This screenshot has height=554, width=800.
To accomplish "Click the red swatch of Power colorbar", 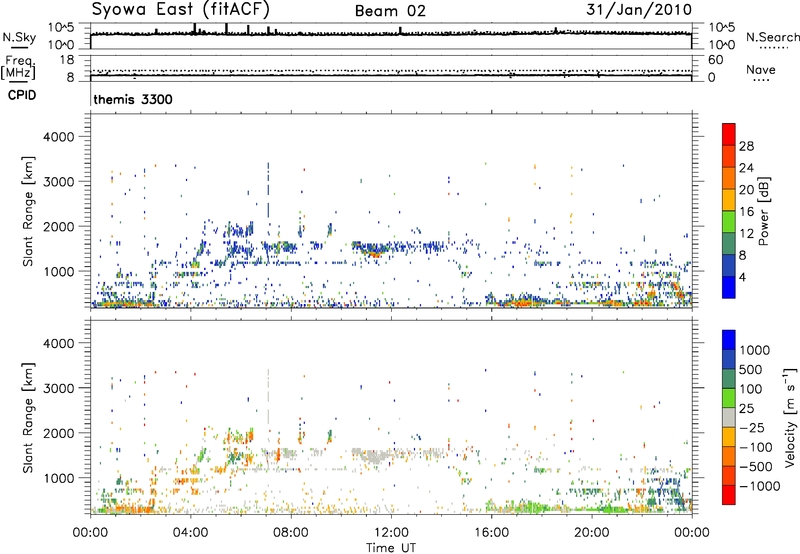I will pos(729,134).
